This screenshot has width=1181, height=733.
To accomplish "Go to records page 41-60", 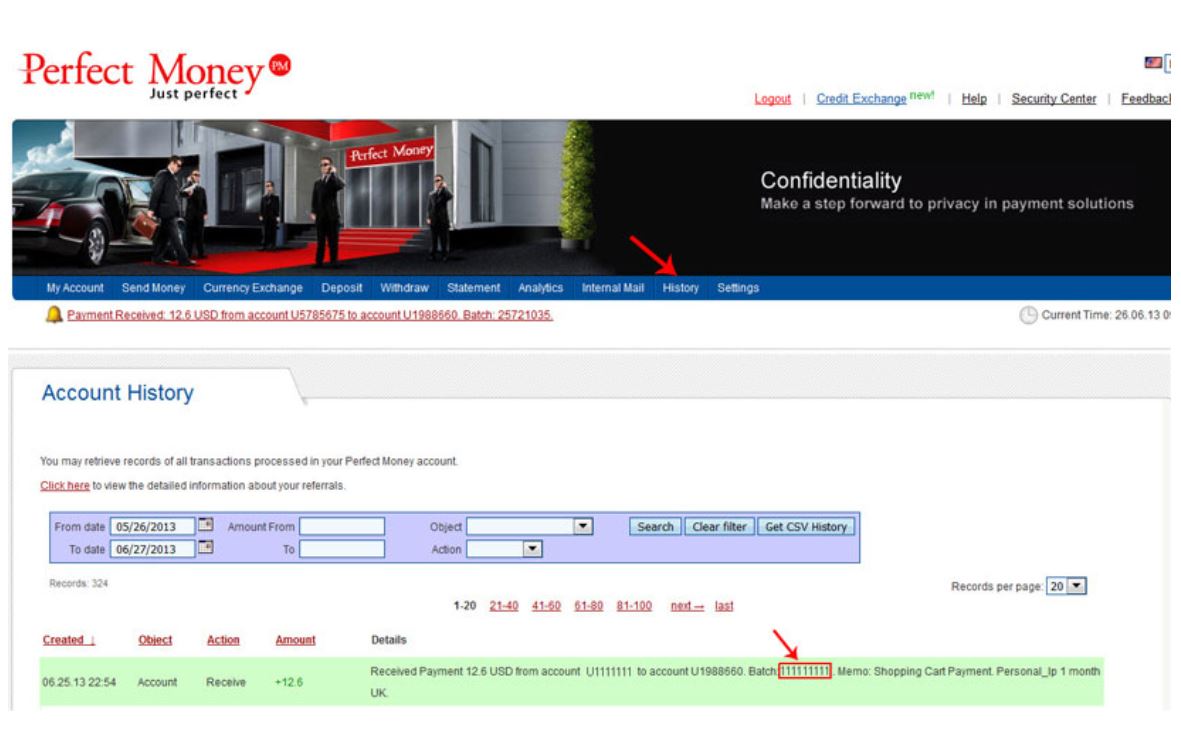I will (546, 606).
